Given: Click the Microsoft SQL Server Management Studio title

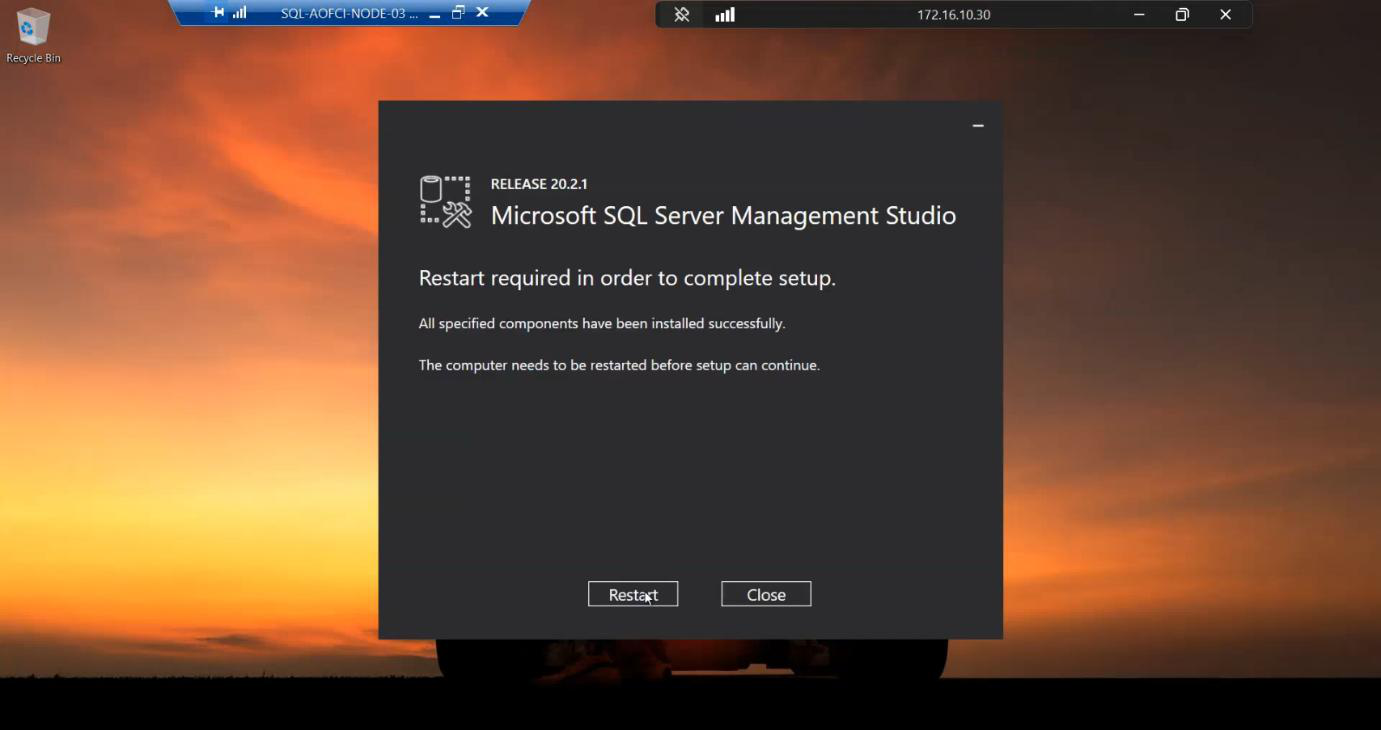Looking at the screenshot, I should 723,216.
